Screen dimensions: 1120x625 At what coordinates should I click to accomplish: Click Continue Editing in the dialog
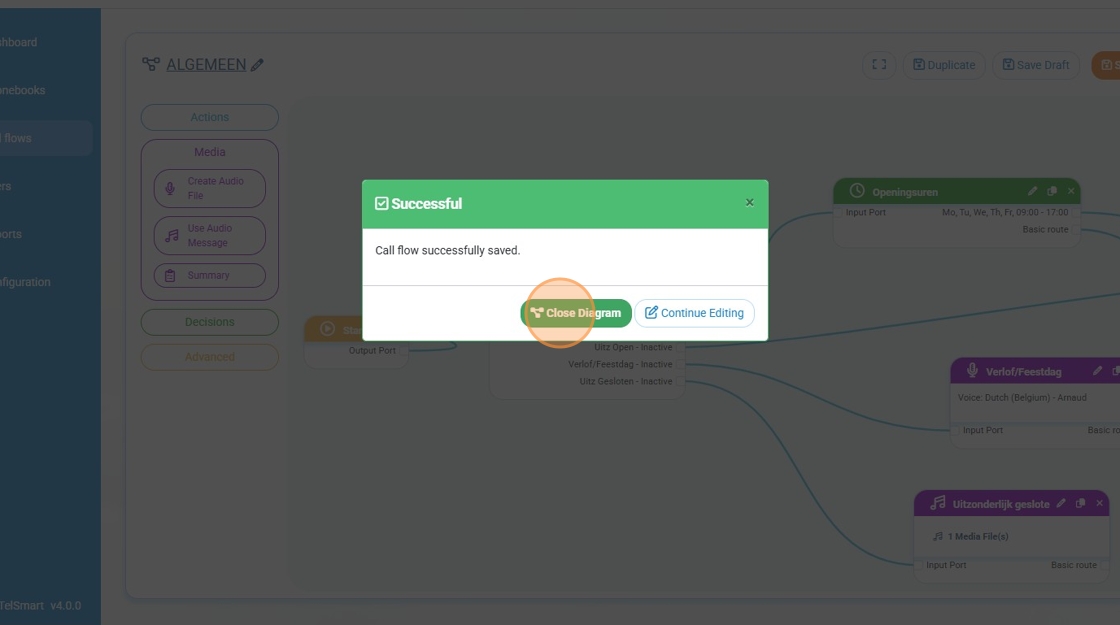(x=694, y=313)
